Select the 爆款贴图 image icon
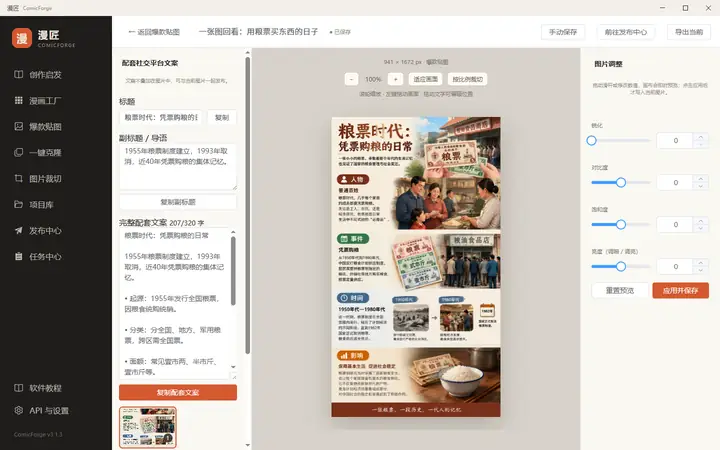The width and height of the screenshot is (720, 450). [x=18, y=126]
